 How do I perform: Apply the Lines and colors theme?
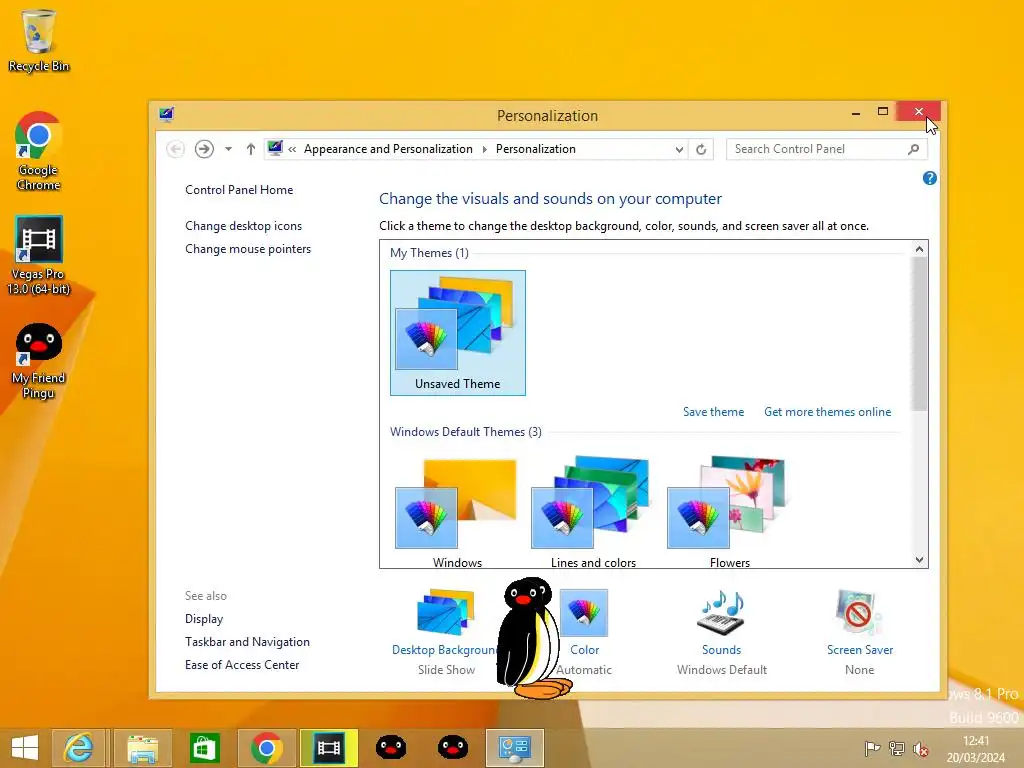[594, 511]
